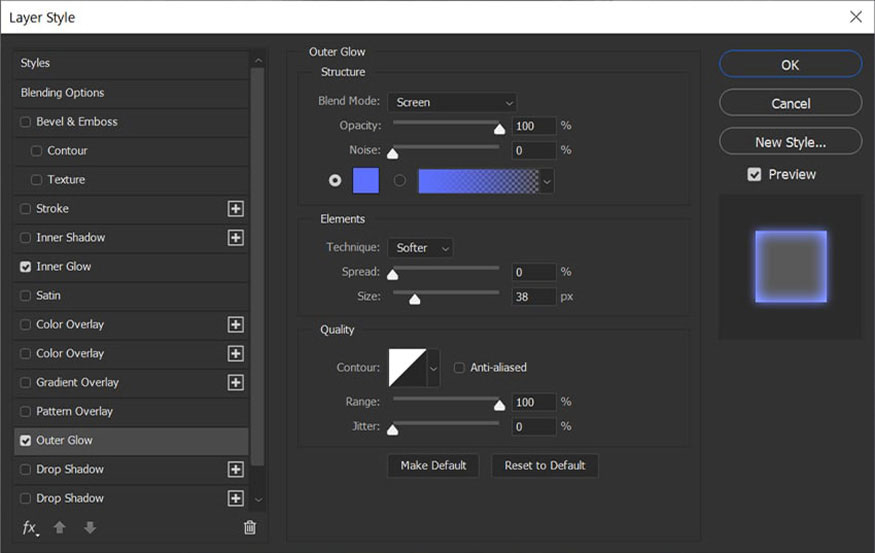The image size is (875, 553).
Task: Add another Stroke with plus icon
Action: click(235, 209)
